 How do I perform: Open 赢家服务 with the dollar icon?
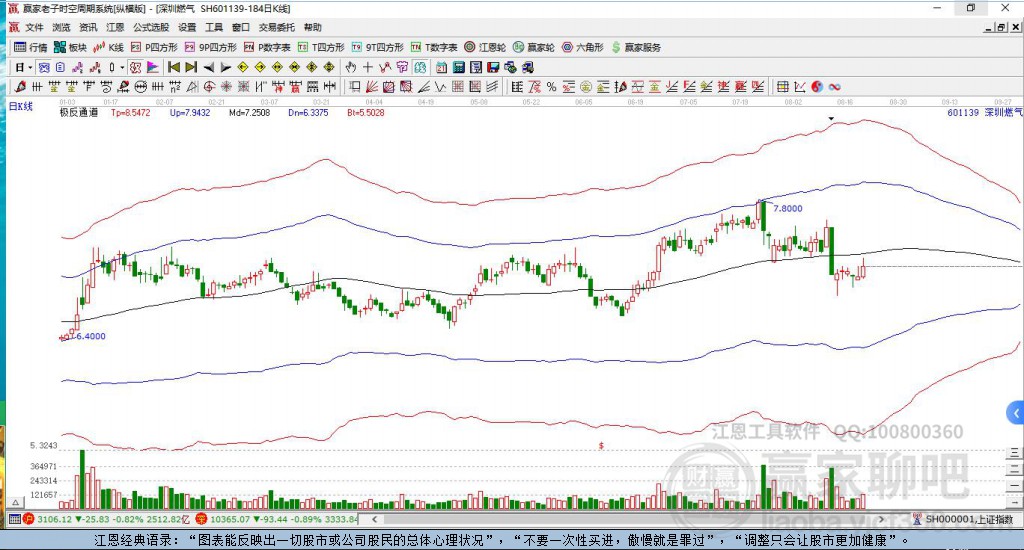tap(636, 47)
